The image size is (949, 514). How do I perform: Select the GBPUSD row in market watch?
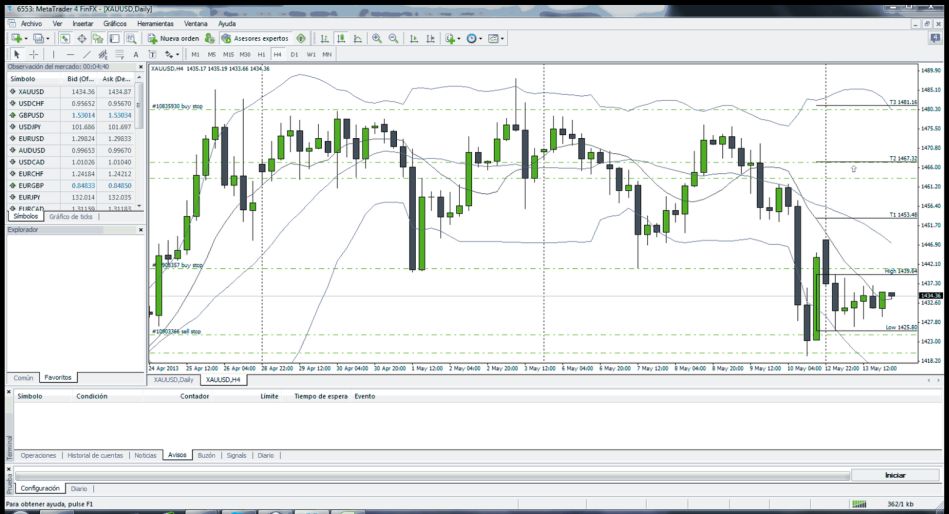tap(31, 115)
